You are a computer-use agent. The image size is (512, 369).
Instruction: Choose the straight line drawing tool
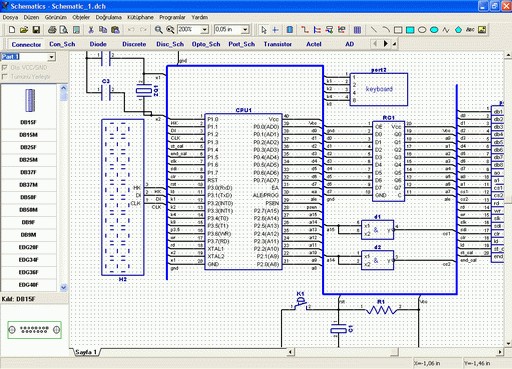click(374, 30)
